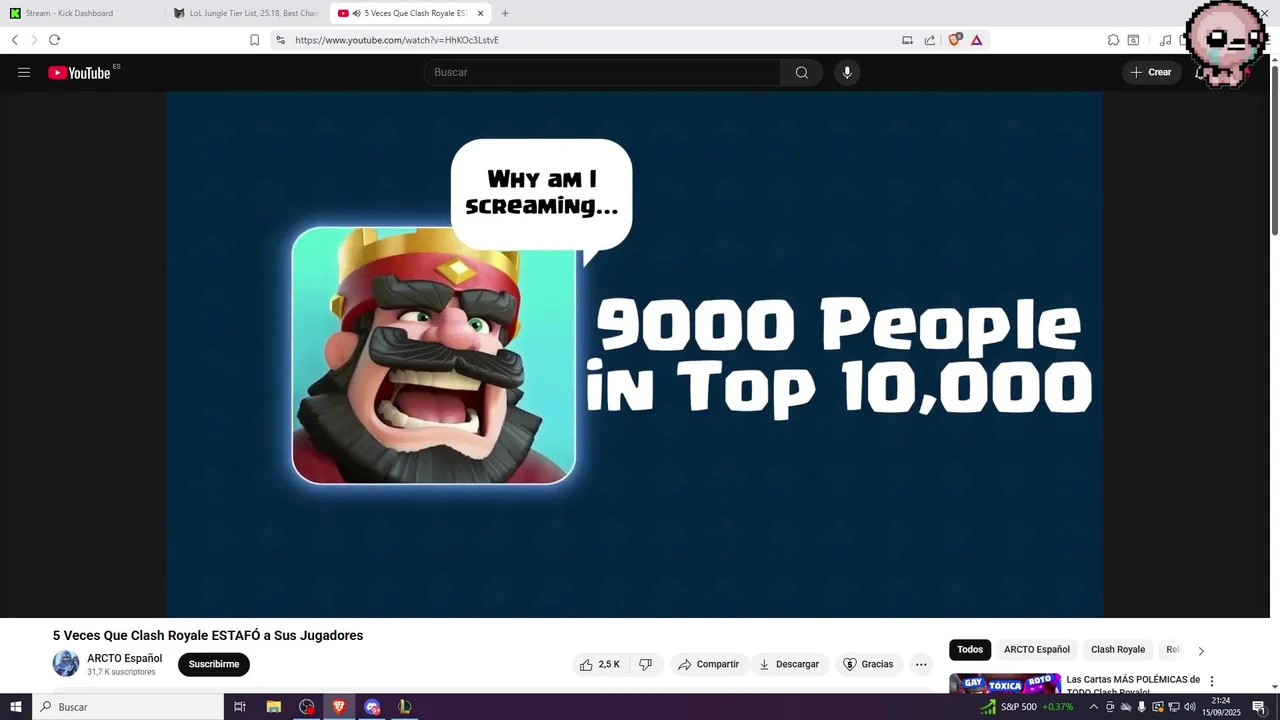Image resolution: width=1280 pixels, height=720 pixels.
Task: Dislike the video with thumbs-down
Action: [646, 664]
